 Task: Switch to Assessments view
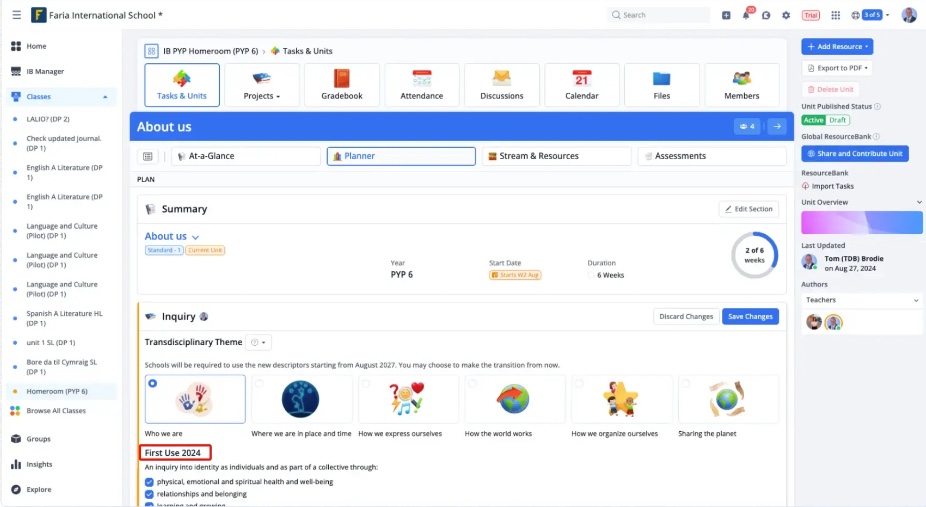click(712, 156)
